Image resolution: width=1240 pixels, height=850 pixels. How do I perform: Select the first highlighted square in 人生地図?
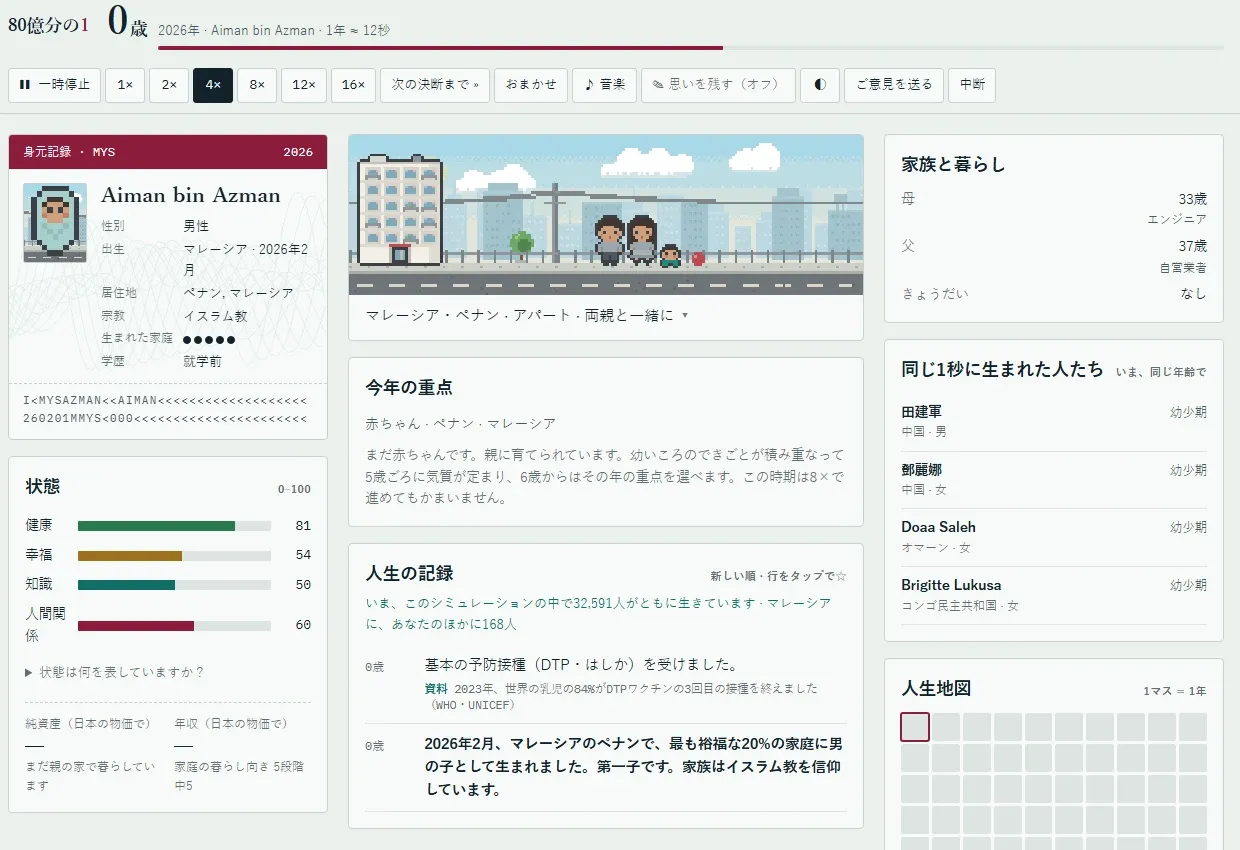pos(915,727)
